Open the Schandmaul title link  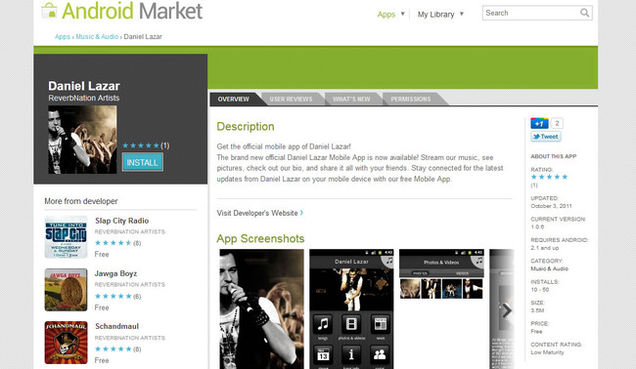(117, 326)
